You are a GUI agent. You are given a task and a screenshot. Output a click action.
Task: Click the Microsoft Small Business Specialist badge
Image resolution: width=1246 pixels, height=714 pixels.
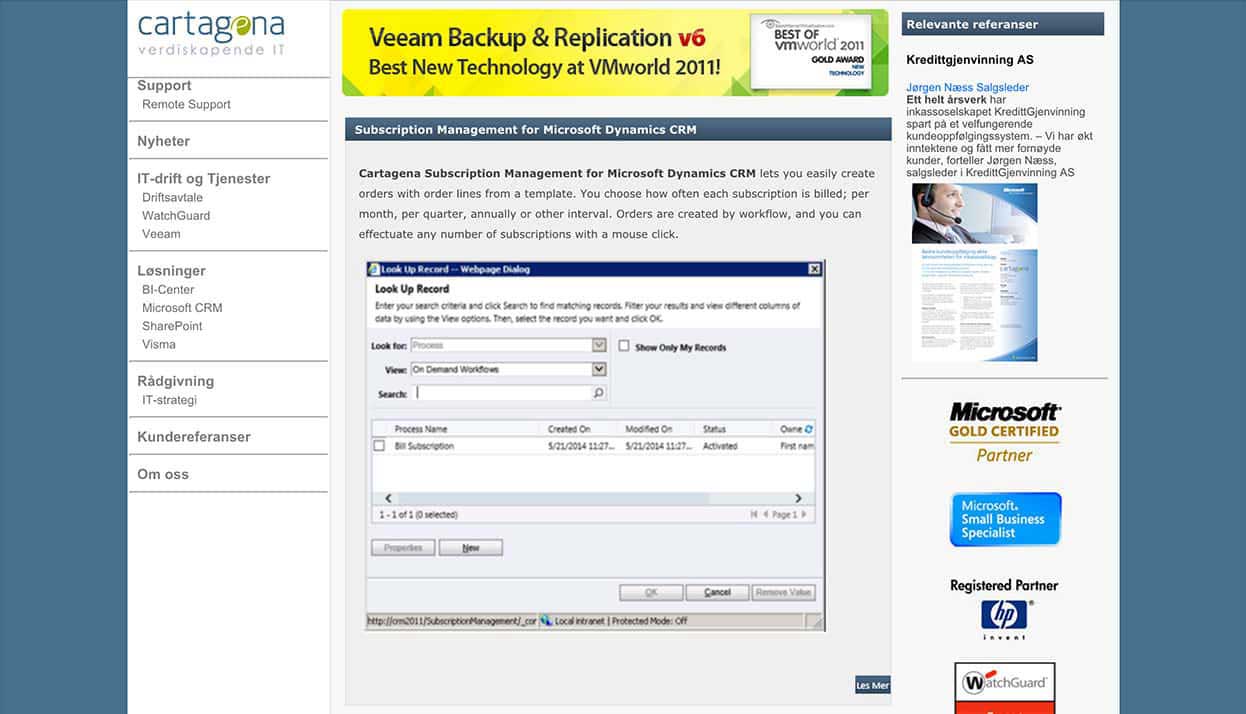[x=1004, y=519]
